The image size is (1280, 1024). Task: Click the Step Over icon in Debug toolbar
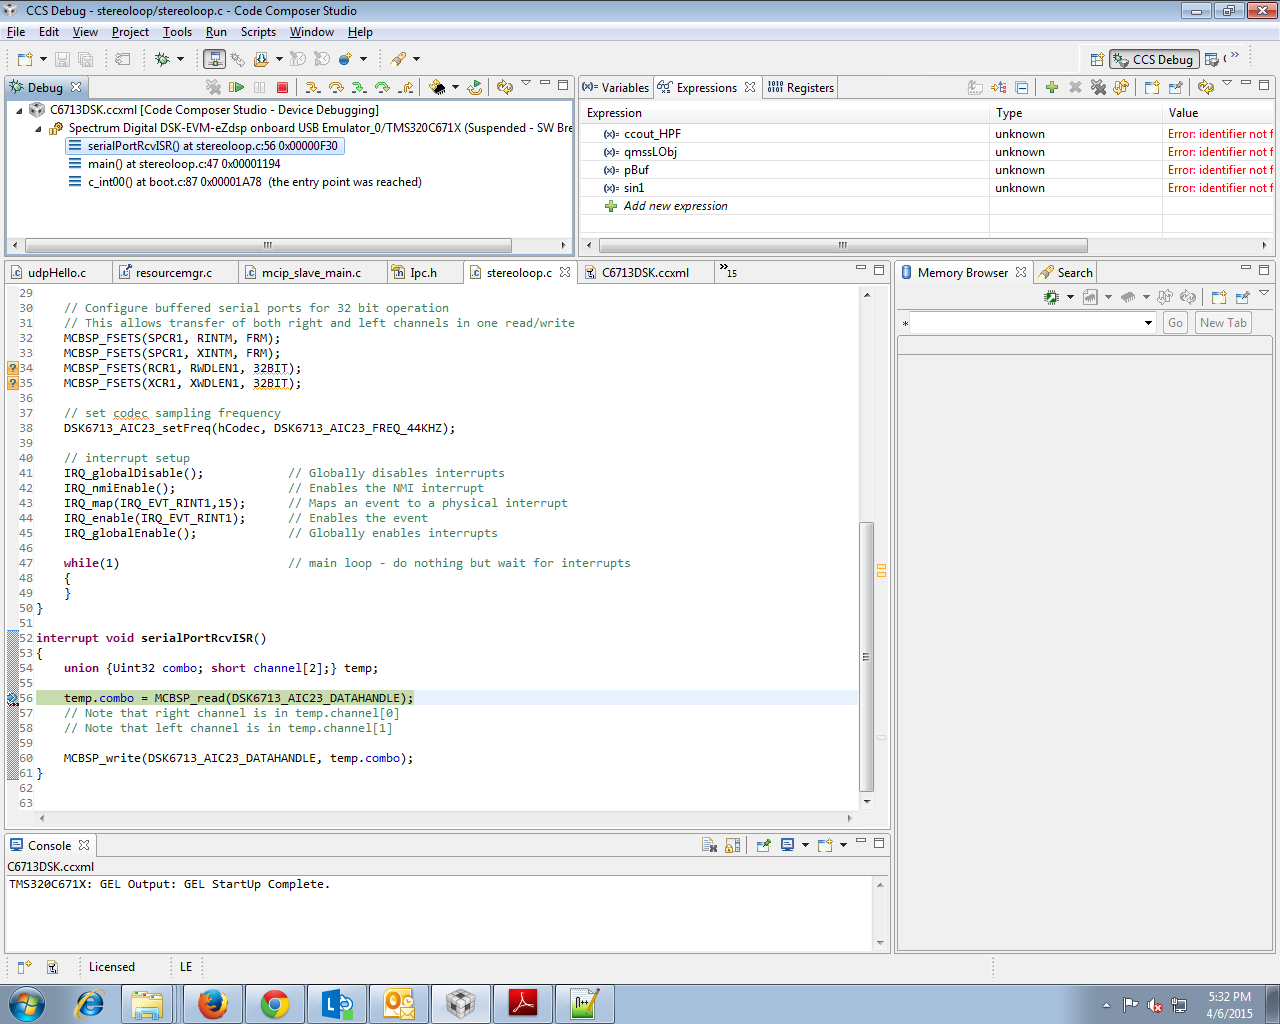point(336,88)
